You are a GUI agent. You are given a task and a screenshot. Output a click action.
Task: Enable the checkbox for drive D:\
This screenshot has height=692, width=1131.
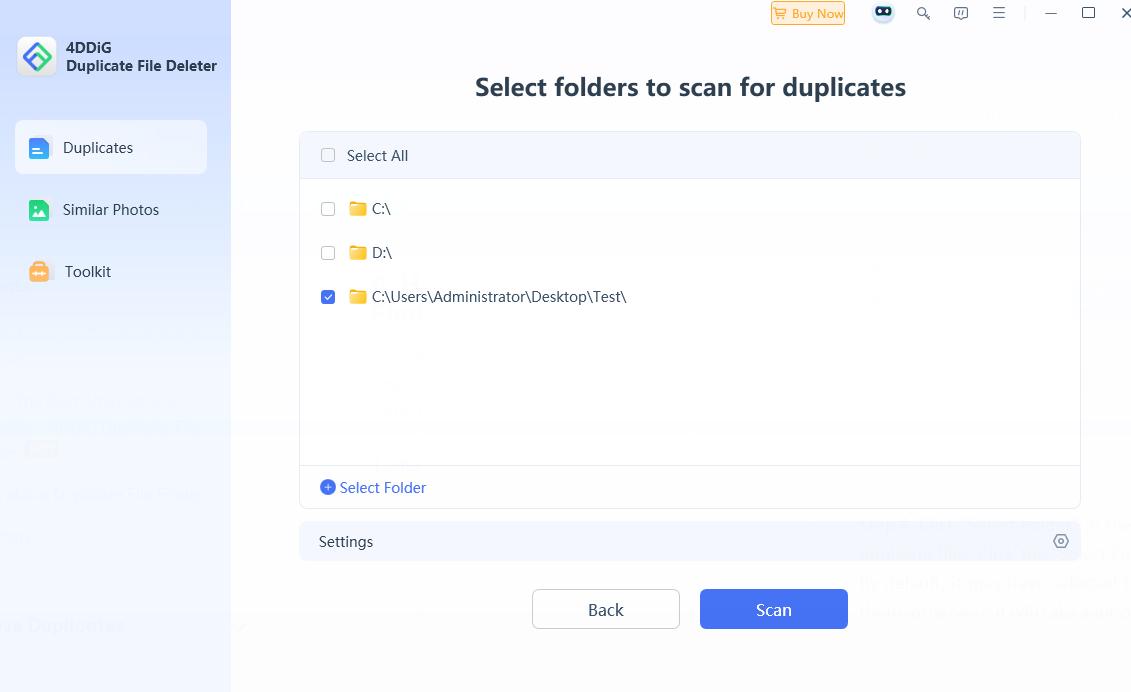pos(328,252)
